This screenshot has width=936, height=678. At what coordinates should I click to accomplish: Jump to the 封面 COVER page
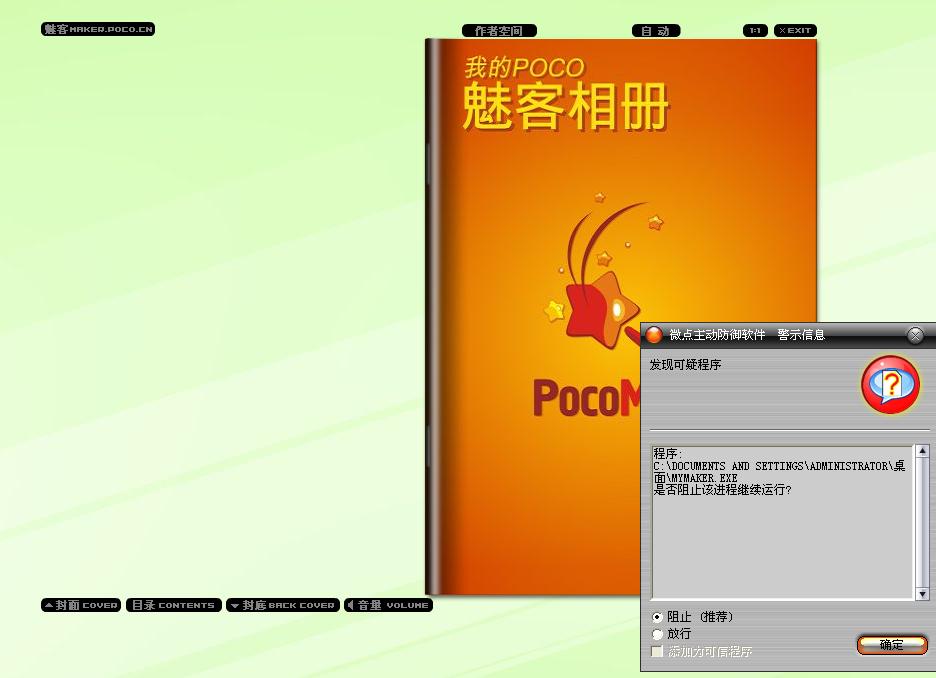tap(81, 605)
